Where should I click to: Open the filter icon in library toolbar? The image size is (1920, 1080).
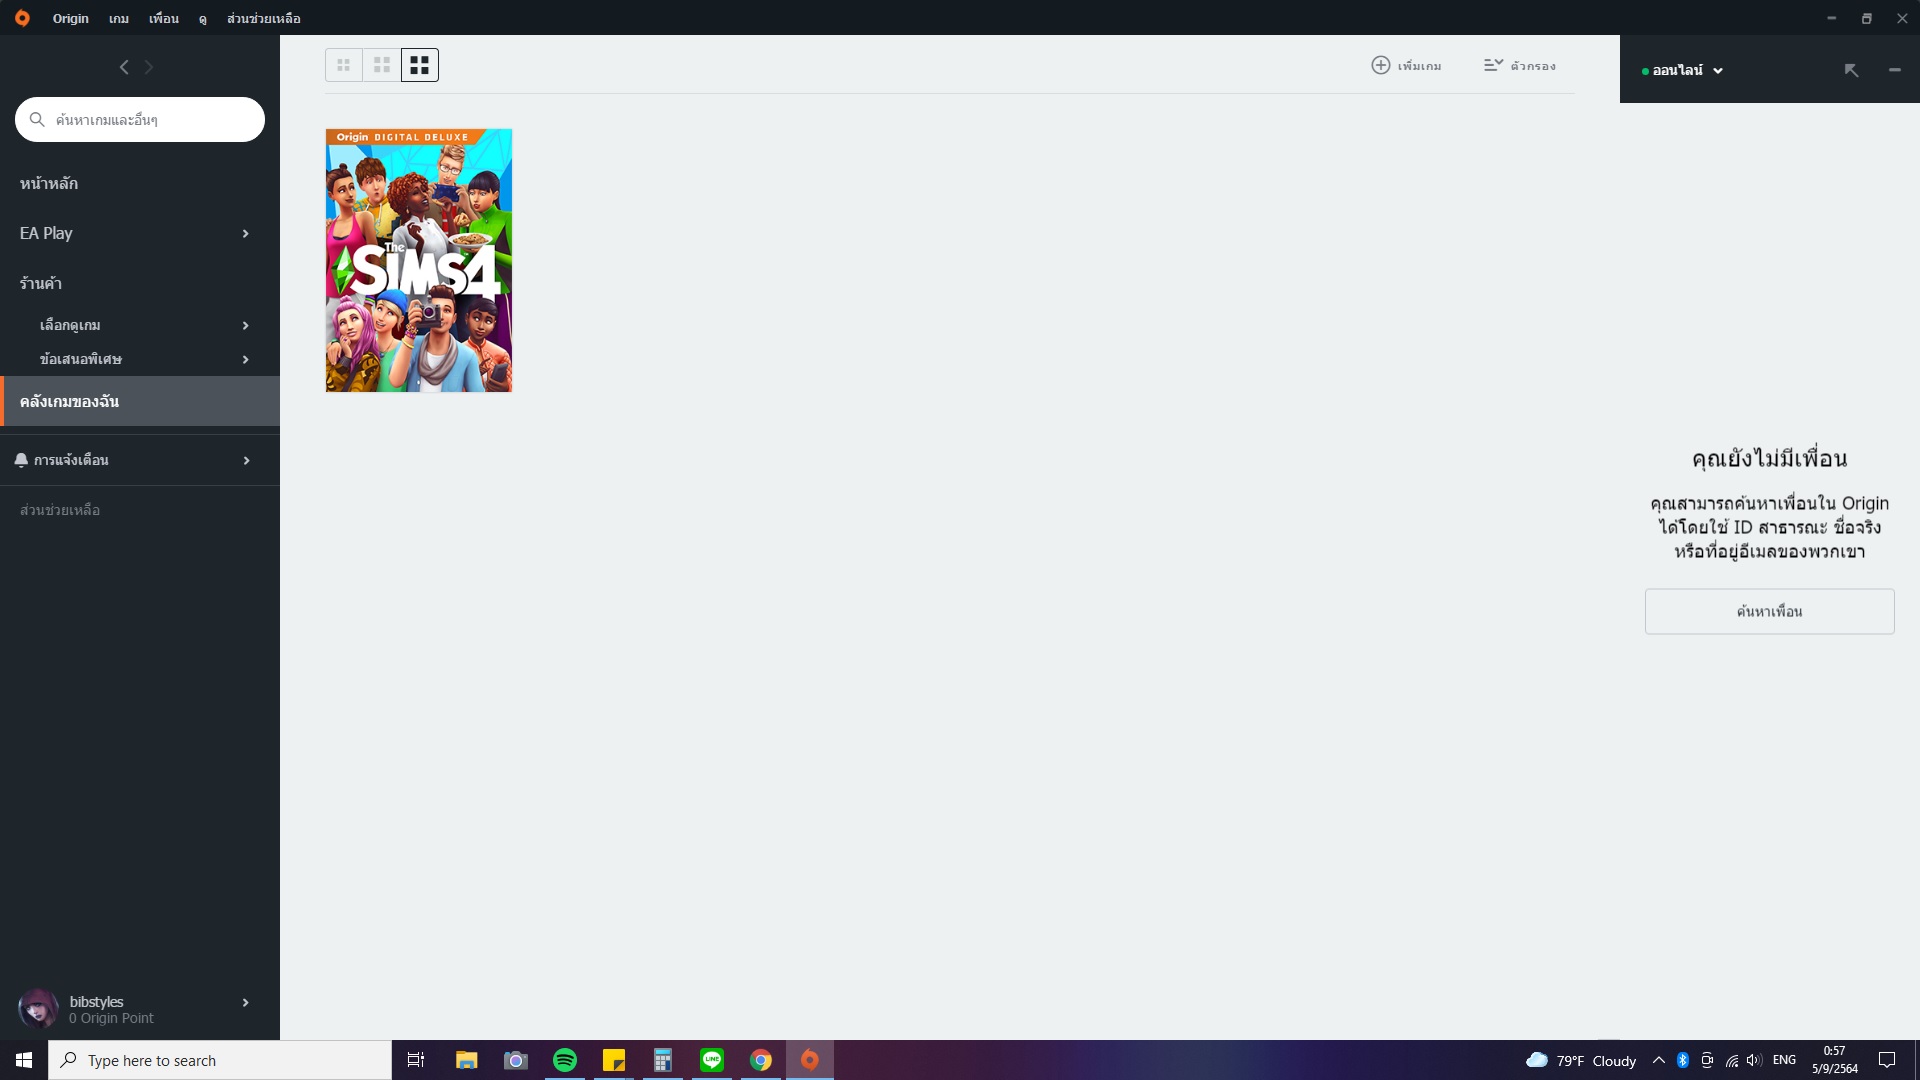point(1493,65)
